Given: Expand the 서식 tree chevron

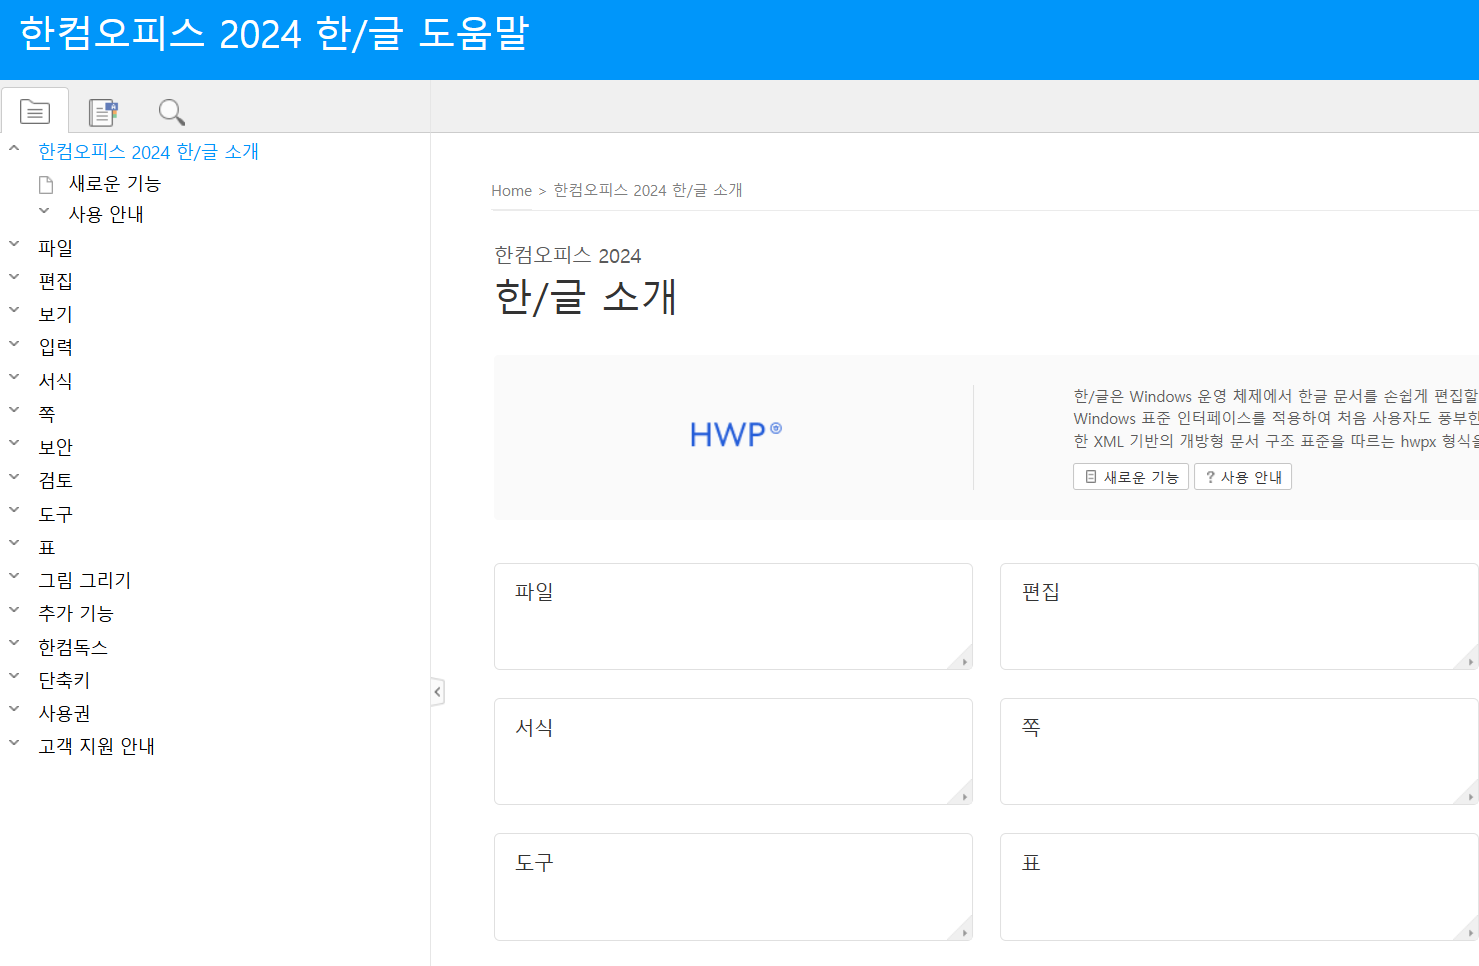Looking at the screenshot, I should pos(14,377).
